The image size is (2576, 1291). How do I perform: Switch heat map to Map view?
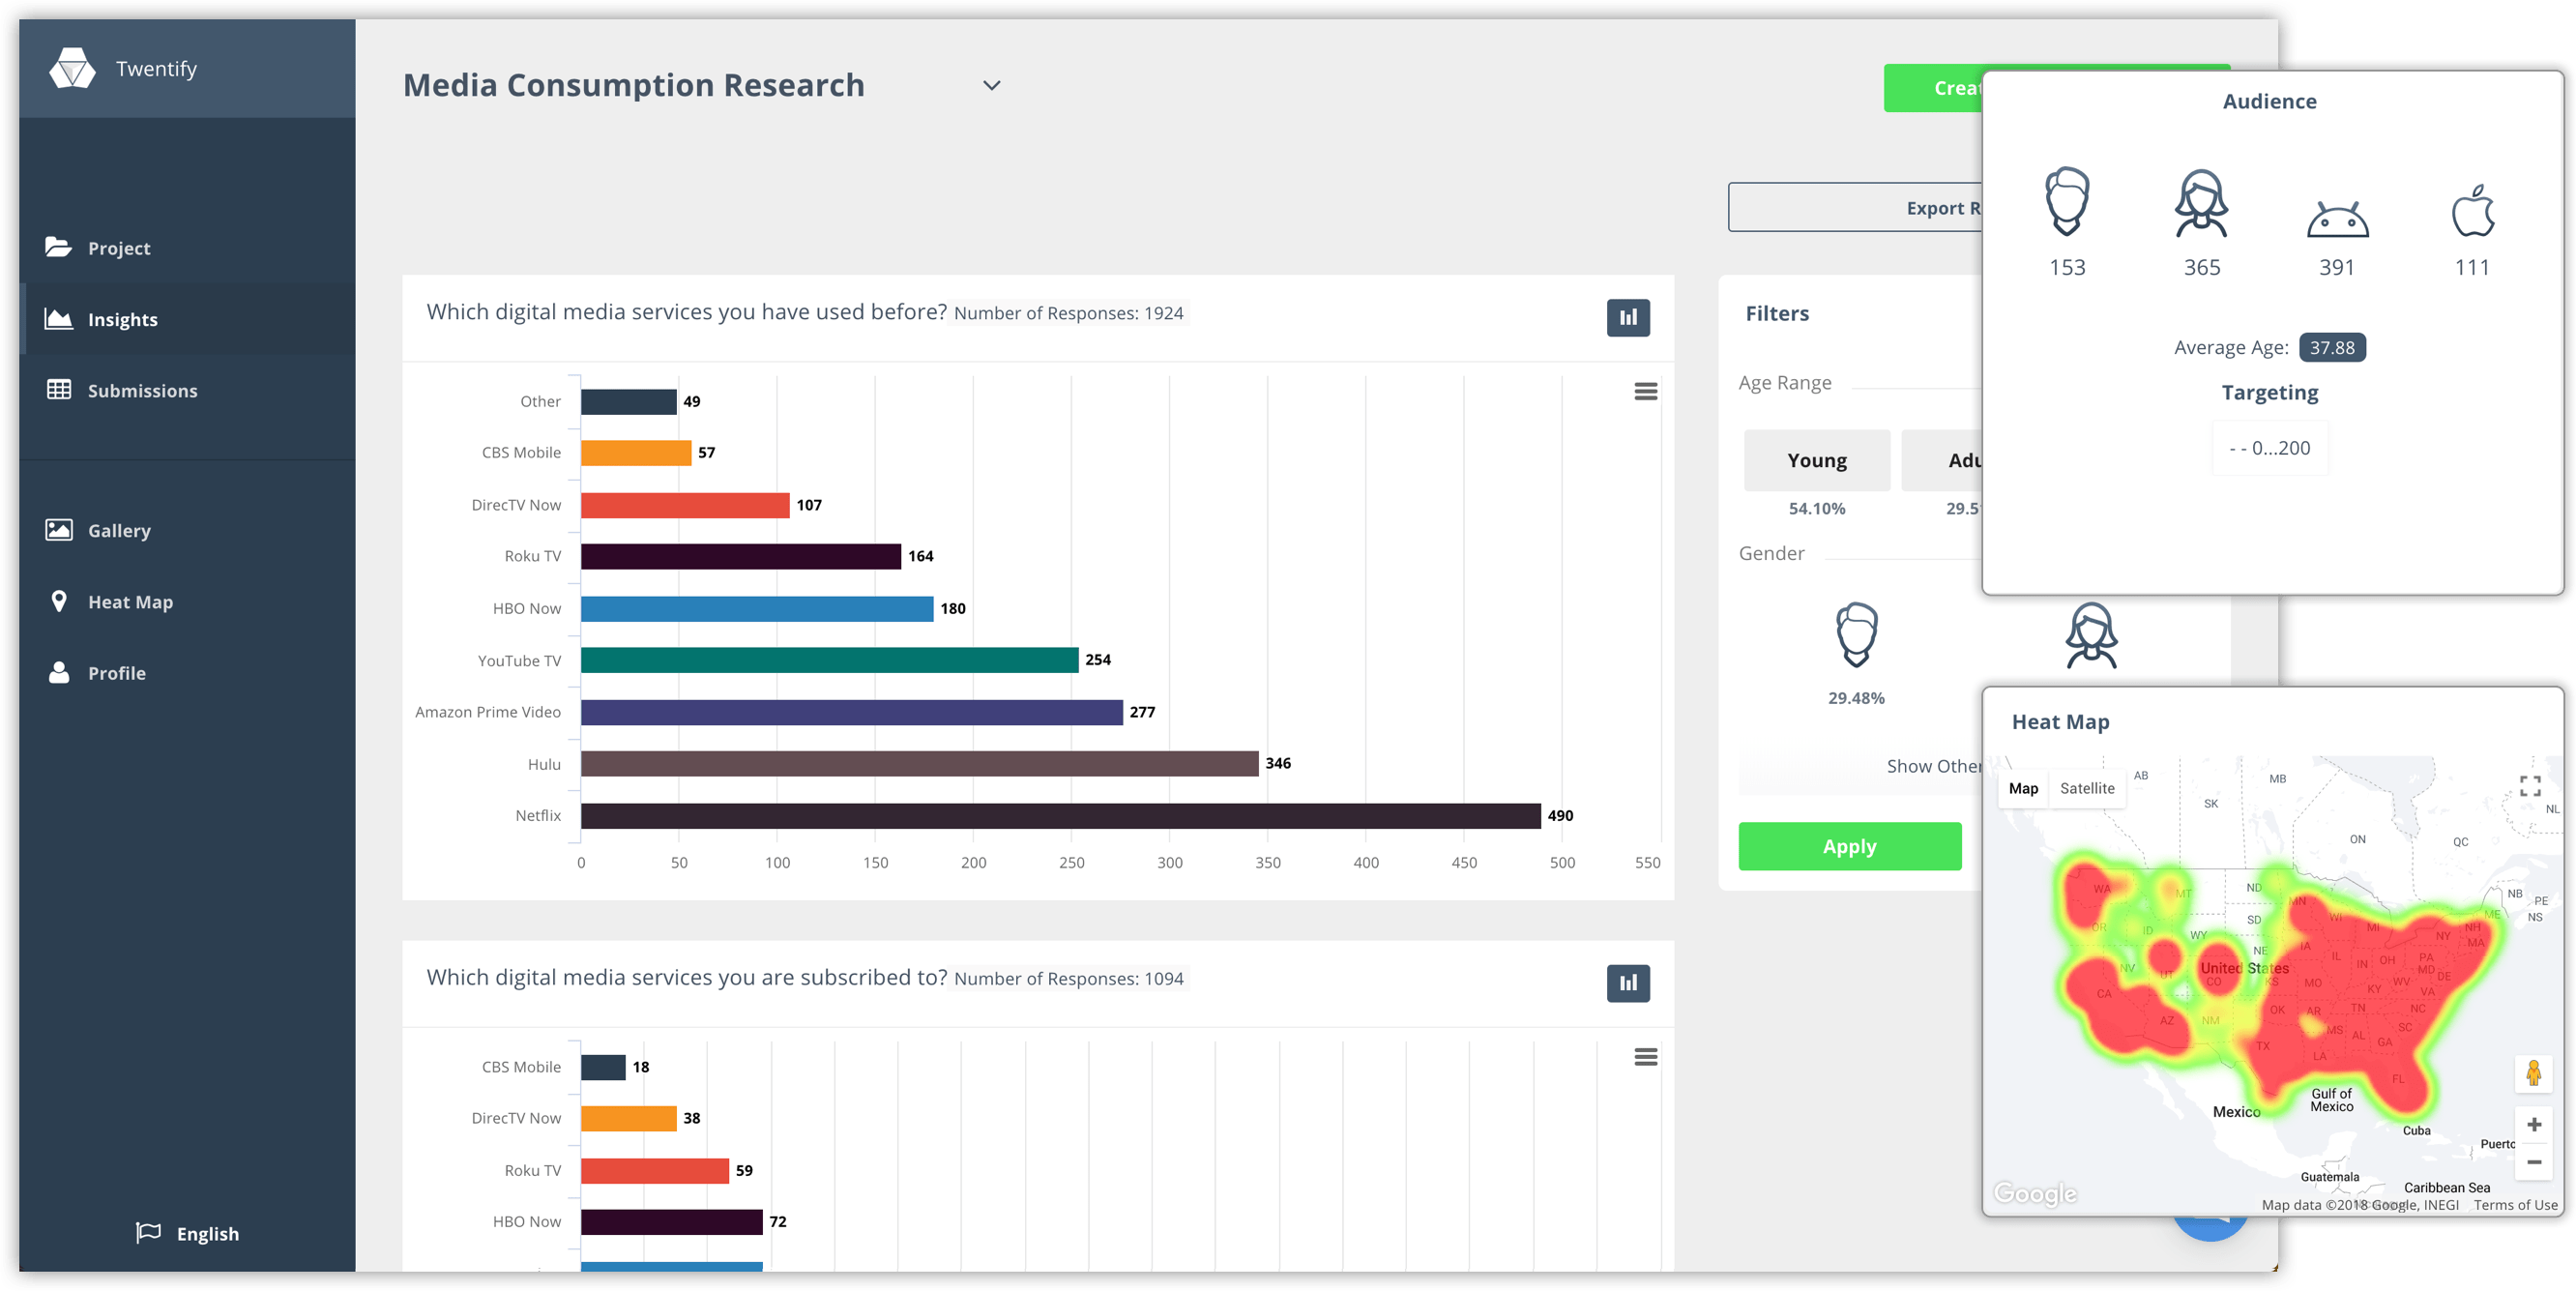pos(2022,788)
